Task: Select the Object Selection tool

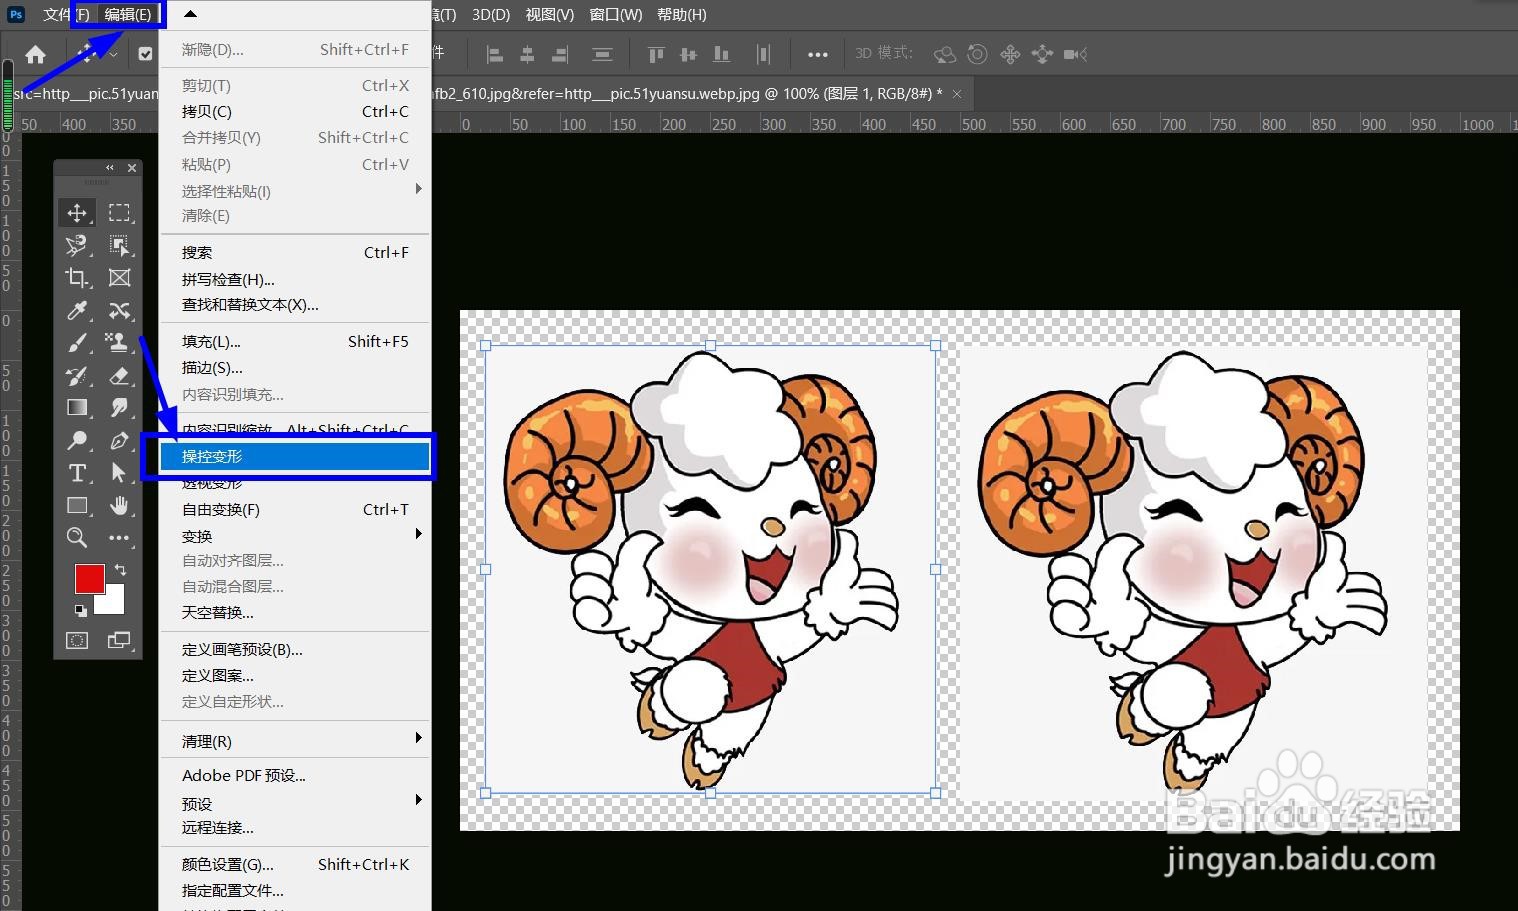Action: pos(120,245)
